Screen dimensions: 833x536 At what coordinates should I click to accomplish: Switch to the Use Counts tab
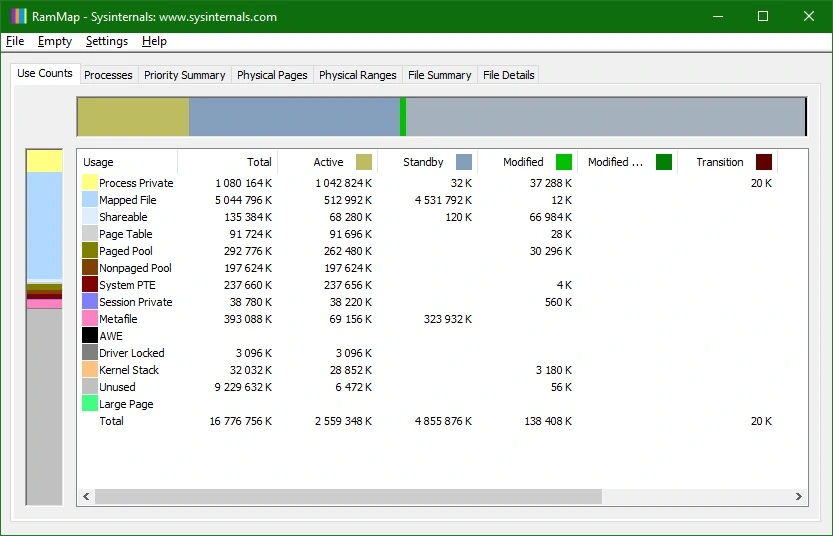point(45,73)
